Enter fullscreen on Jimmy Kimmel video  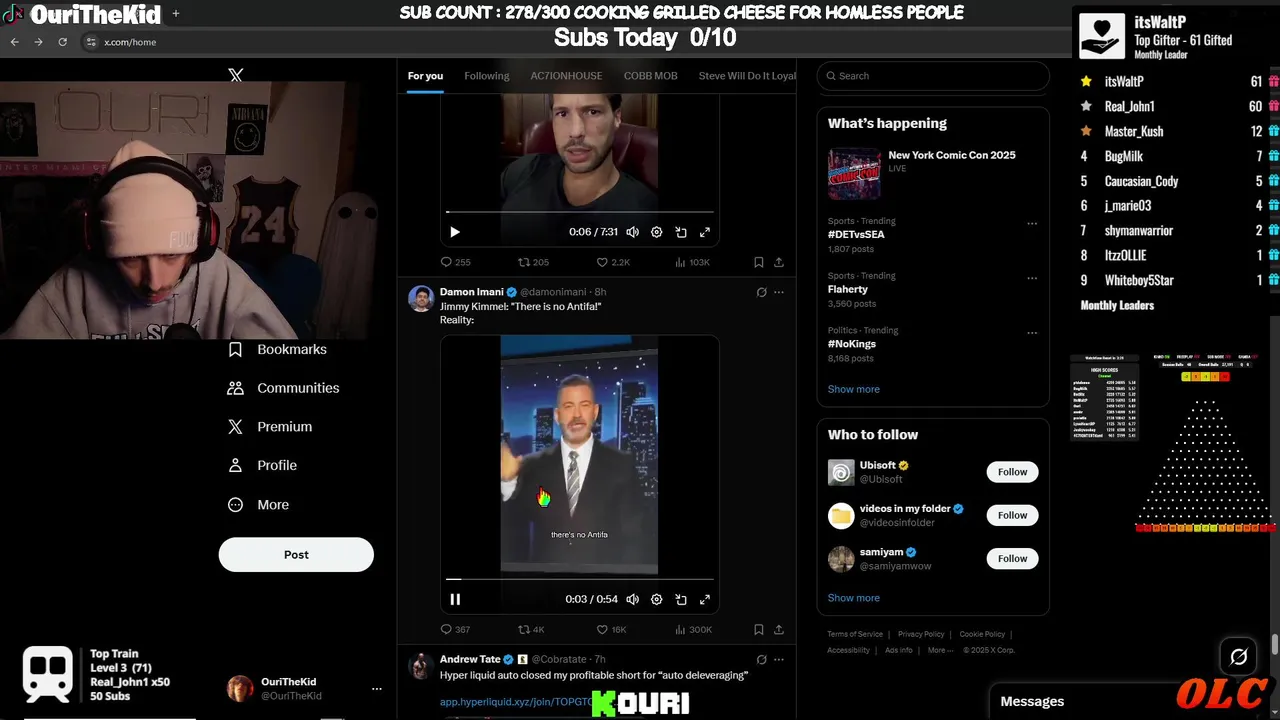(705, 599)
